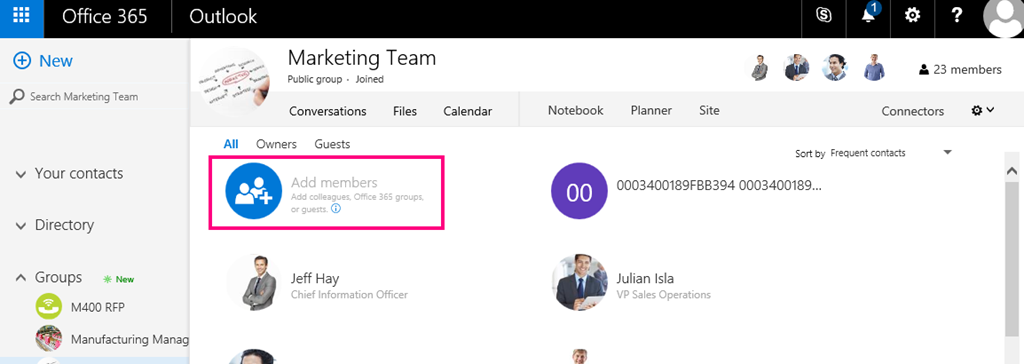Open contact 0003400189FBB394
The image size is (1024, 364).
tap(719, 185)
